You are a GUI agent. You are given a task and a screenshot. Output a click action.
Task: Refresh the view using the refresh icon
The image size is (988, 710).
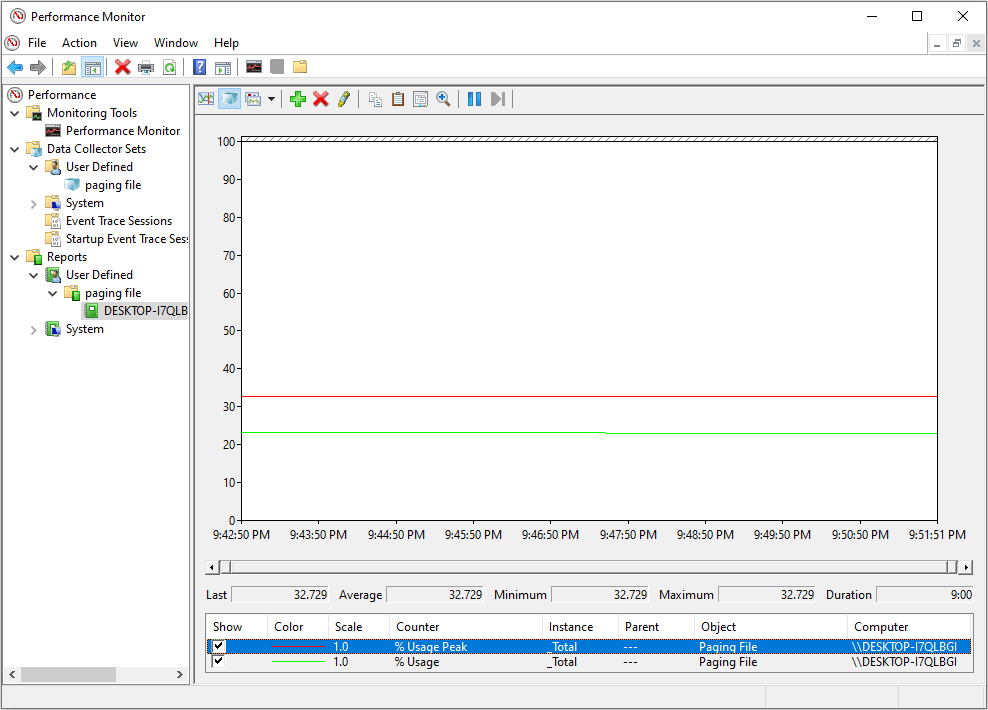[x=171, y=67]
